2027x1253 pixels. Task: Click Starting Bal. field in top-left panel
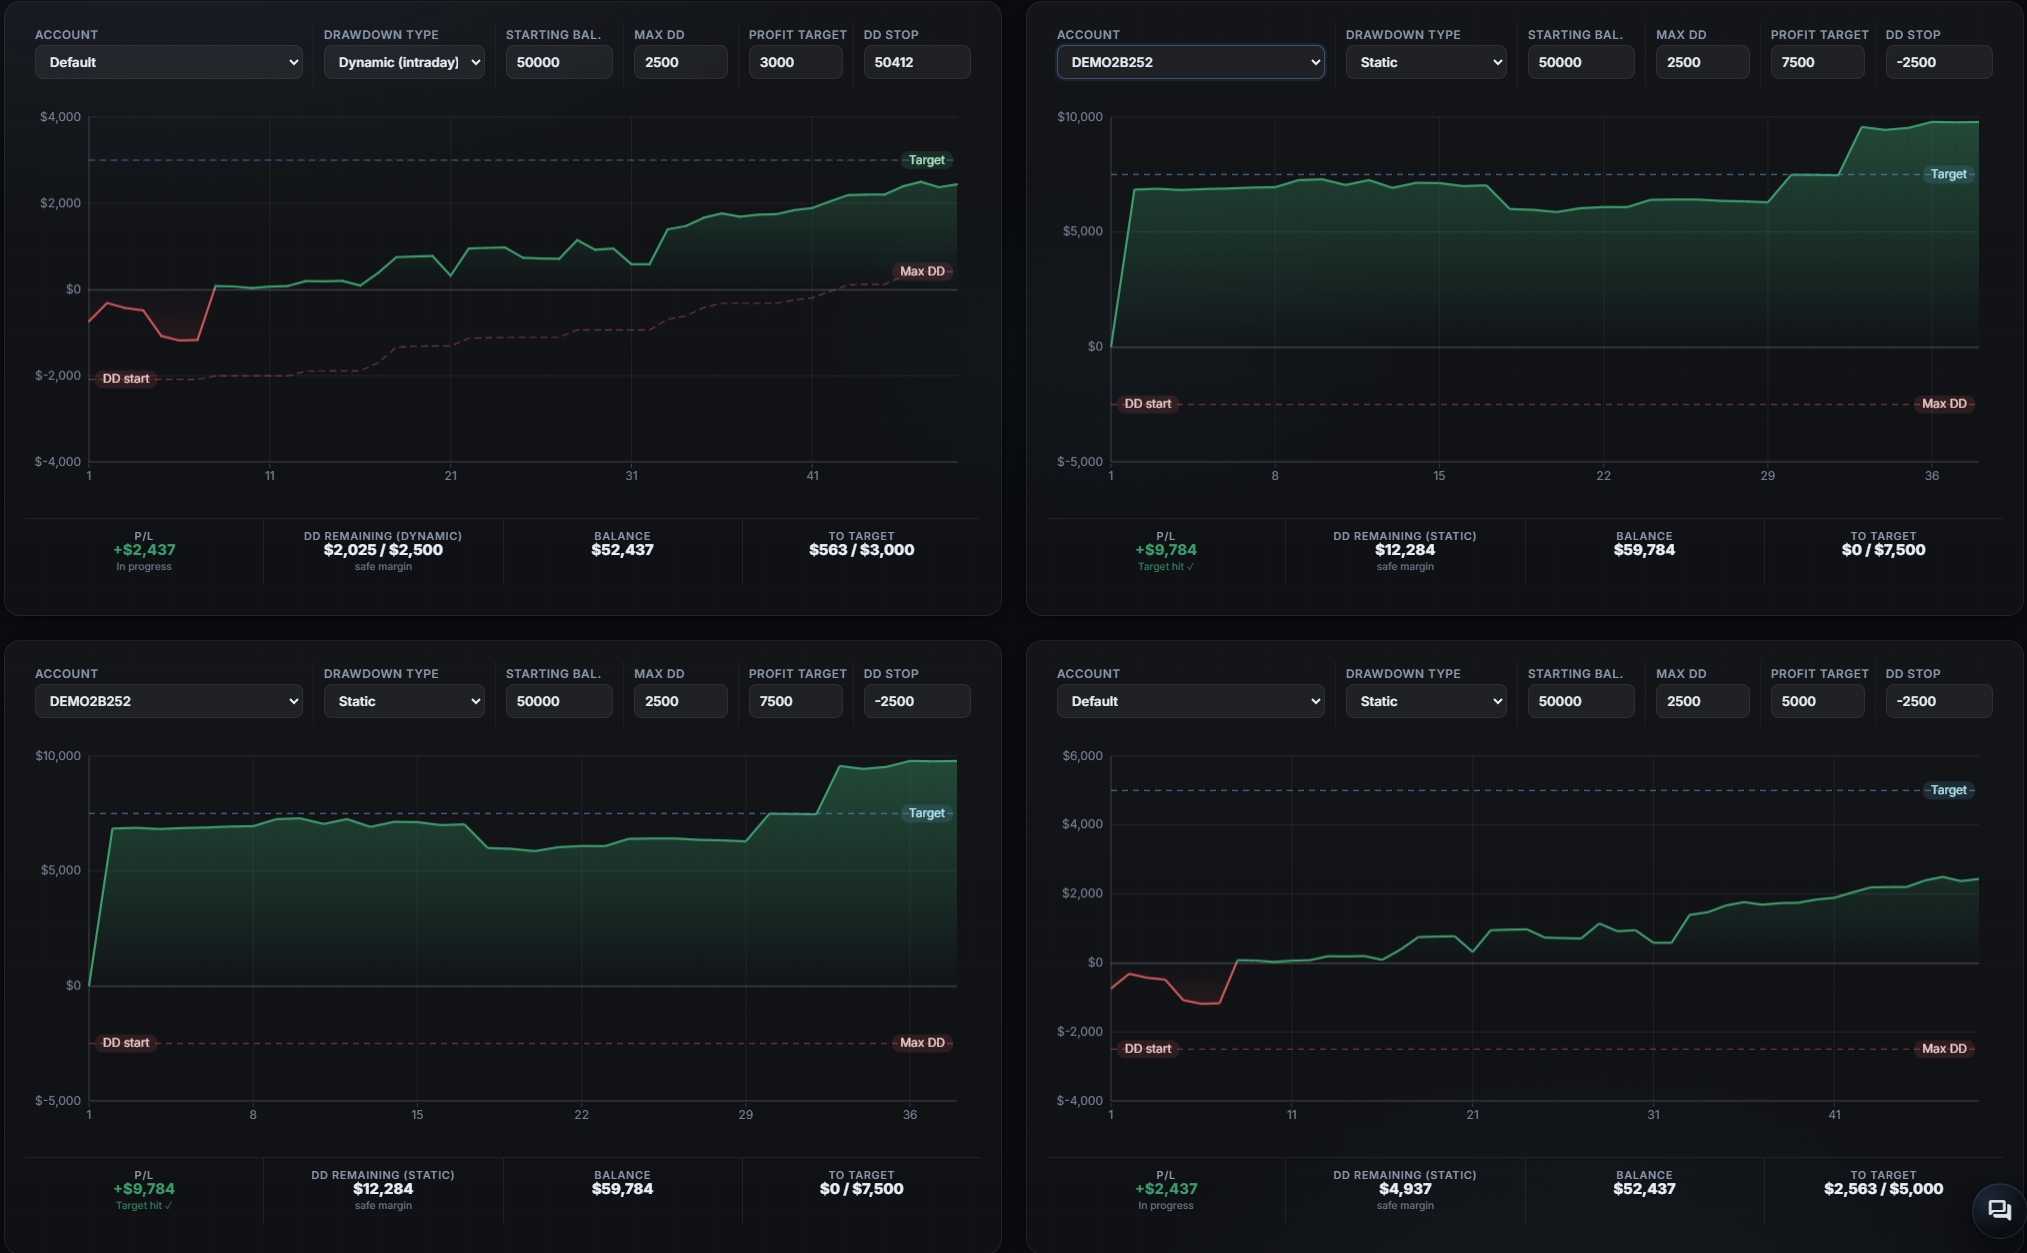[559, 62]
